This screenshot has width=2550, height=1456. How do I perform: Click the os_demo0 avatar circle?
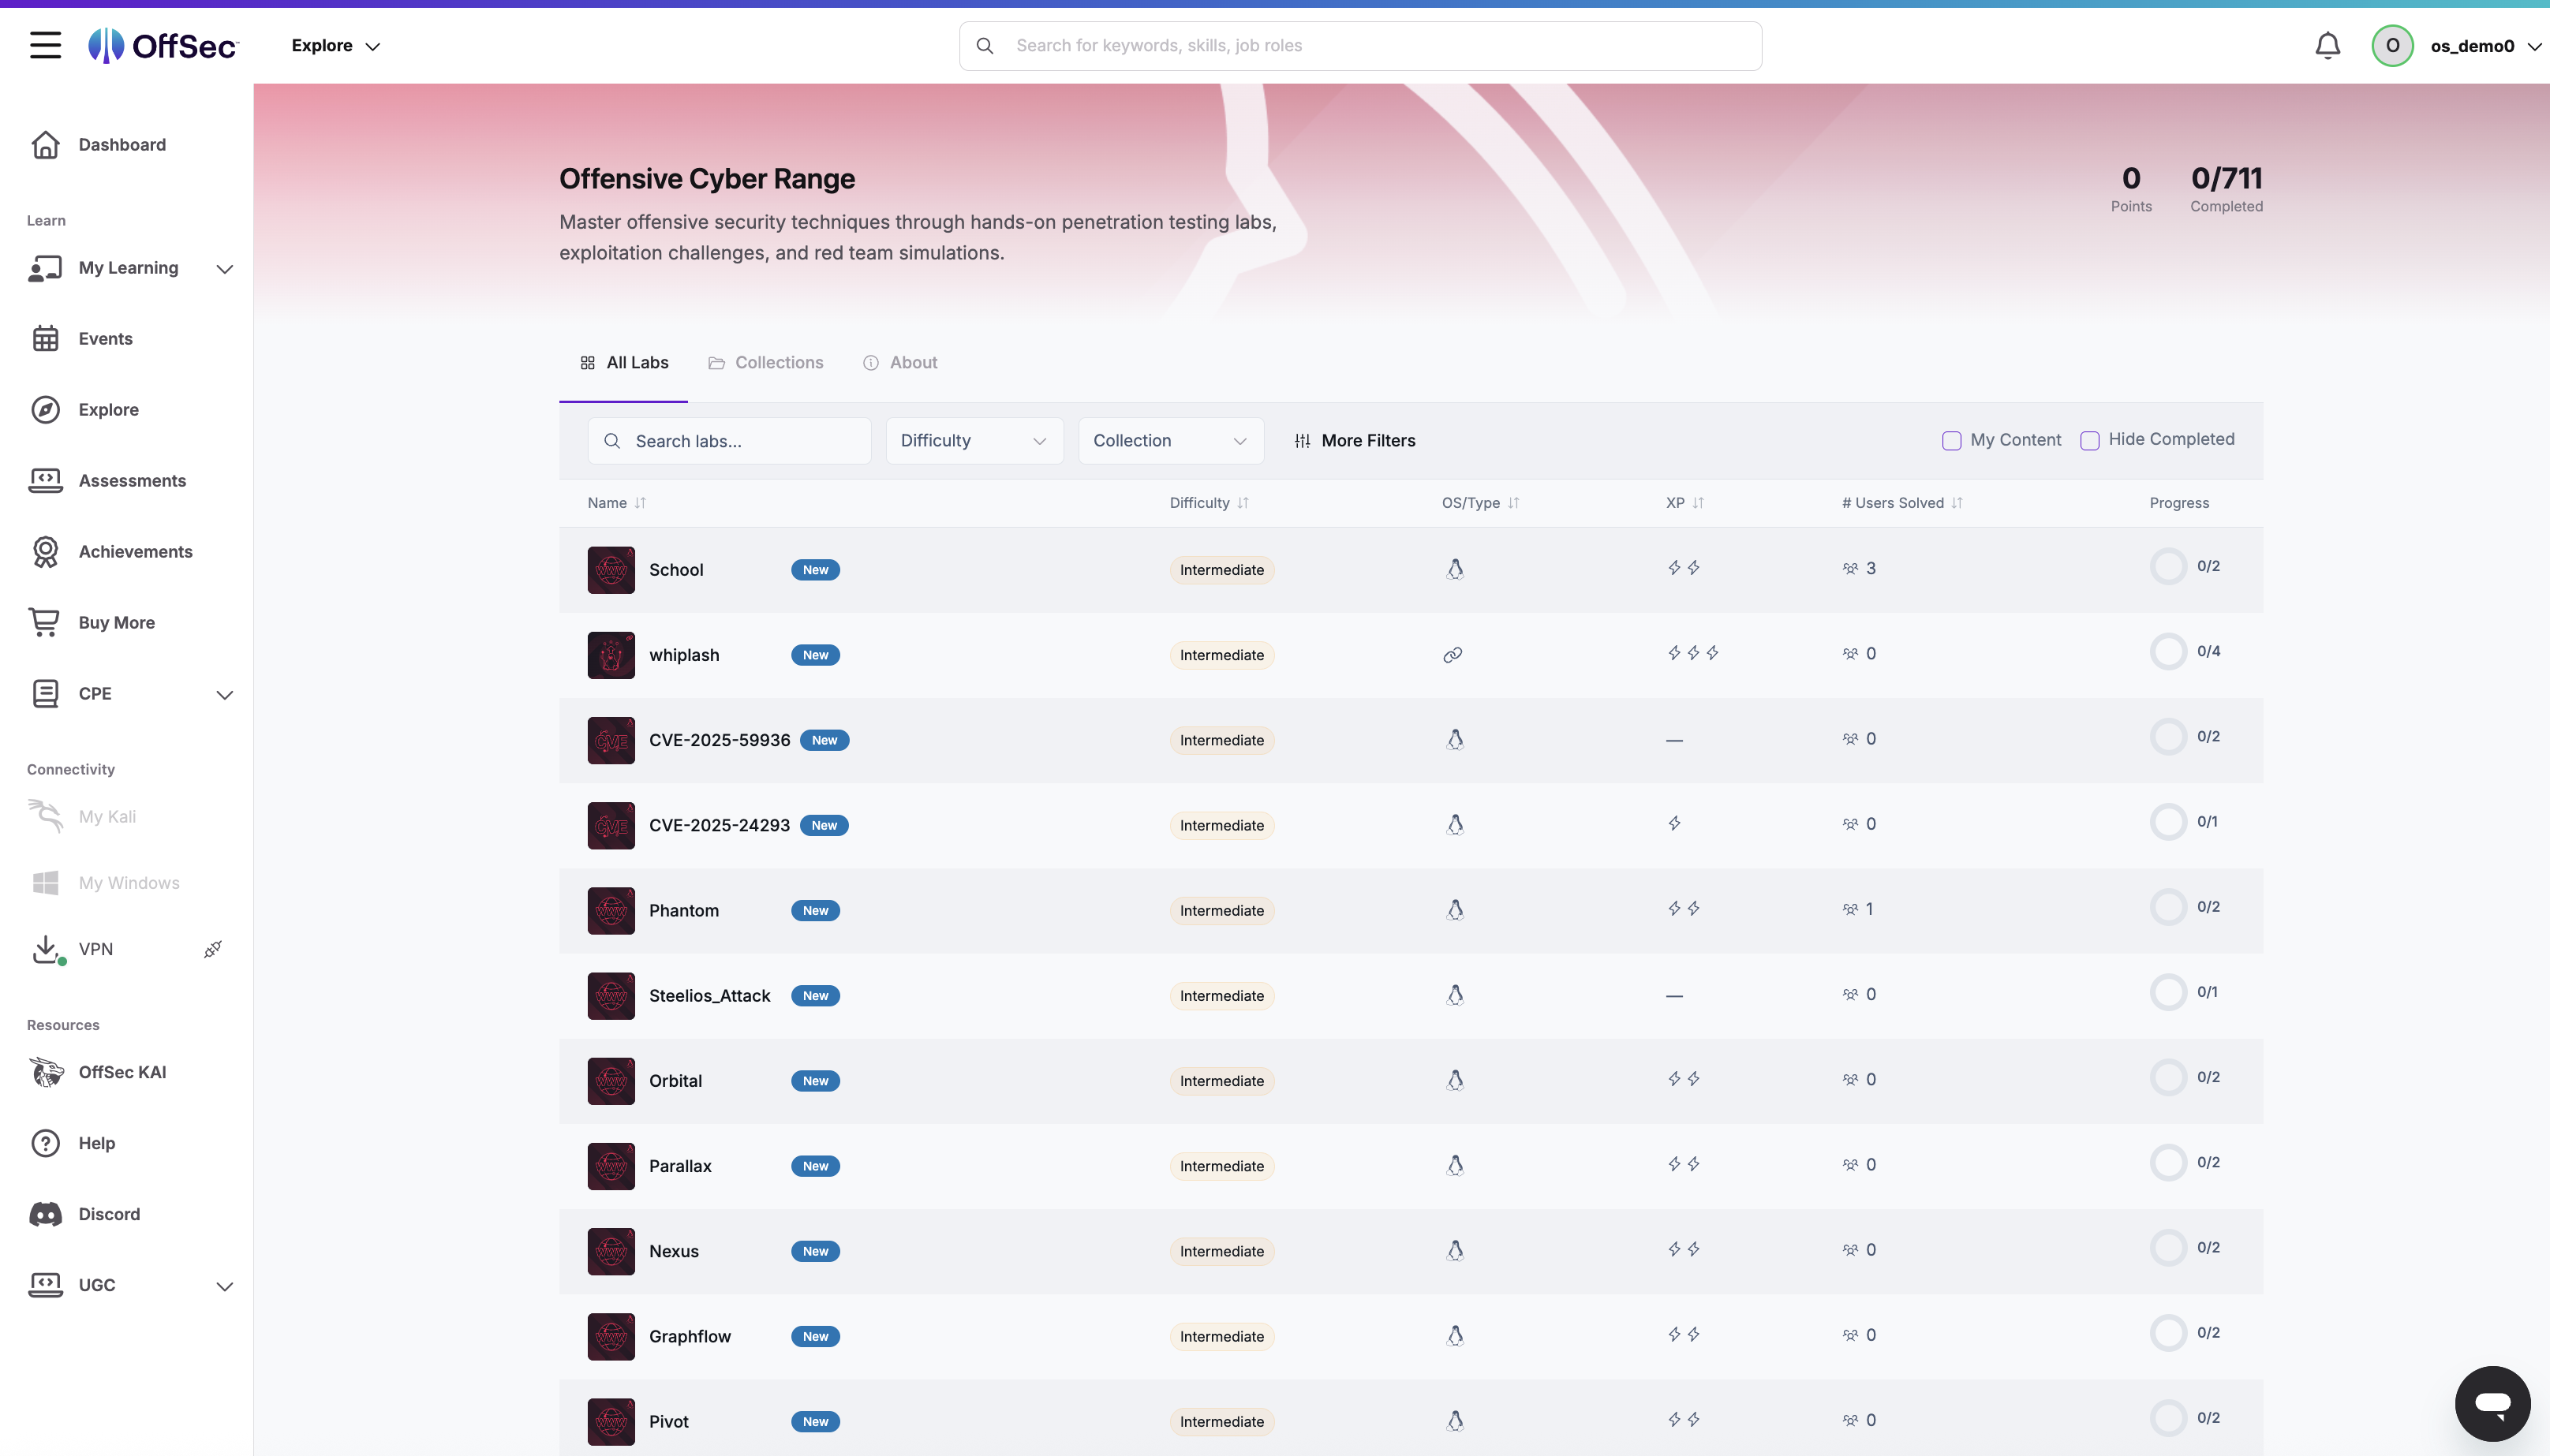click(x=2392, y=46)
